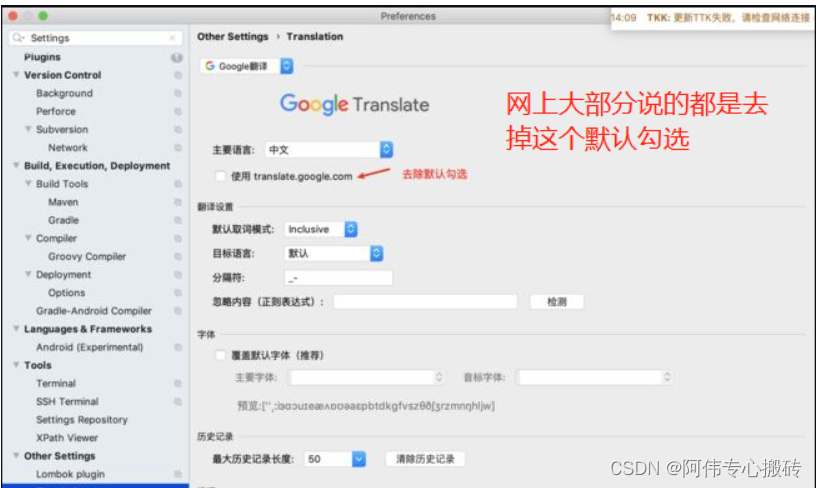Collapse the Tools tree node
This screenshot has width=817, height=488.
tap(16, 365)
